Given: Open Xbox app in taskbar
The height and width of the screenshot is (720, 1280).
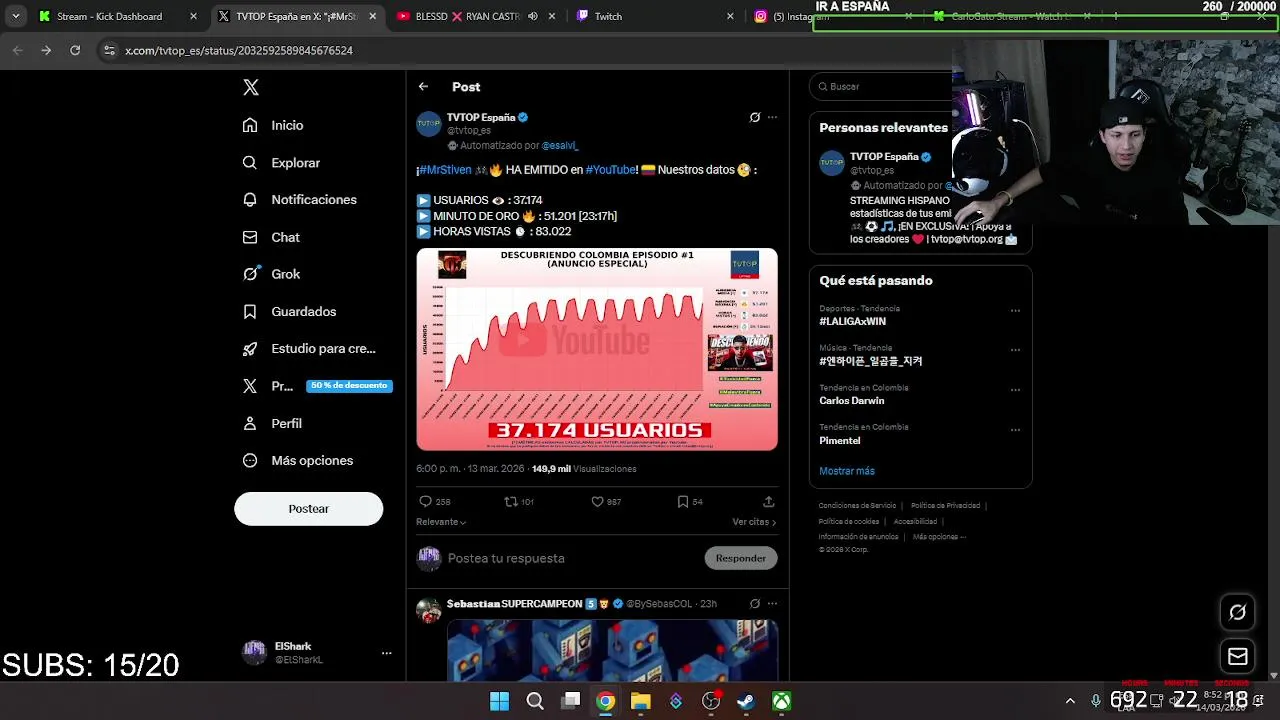Looking at the screenshot, I should pos(781,701).
